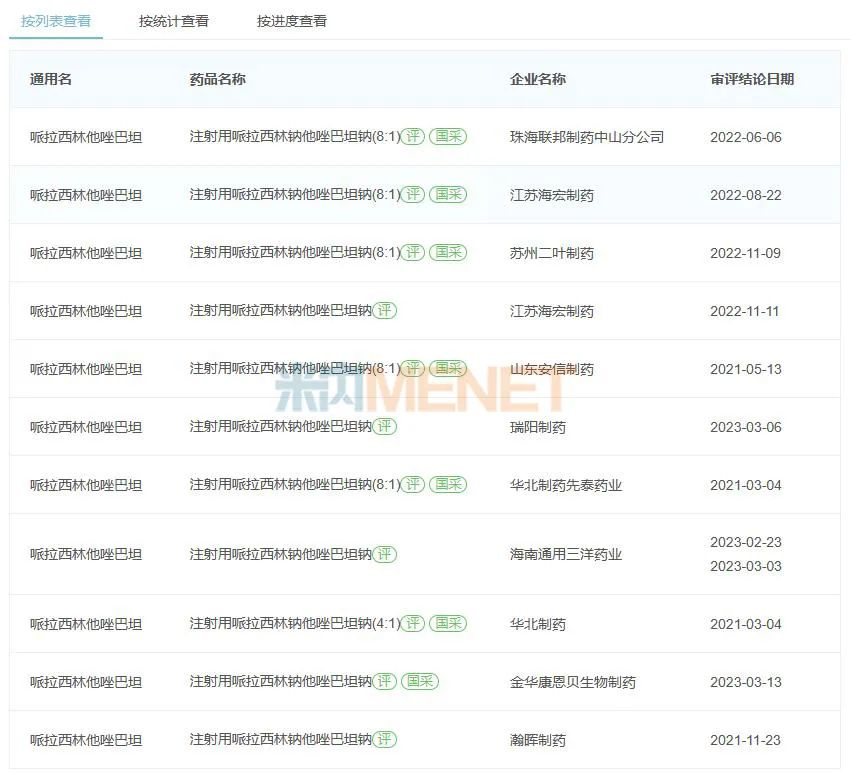Click 评 badge in 山东安信制药 row

click(x=412, y=369)
